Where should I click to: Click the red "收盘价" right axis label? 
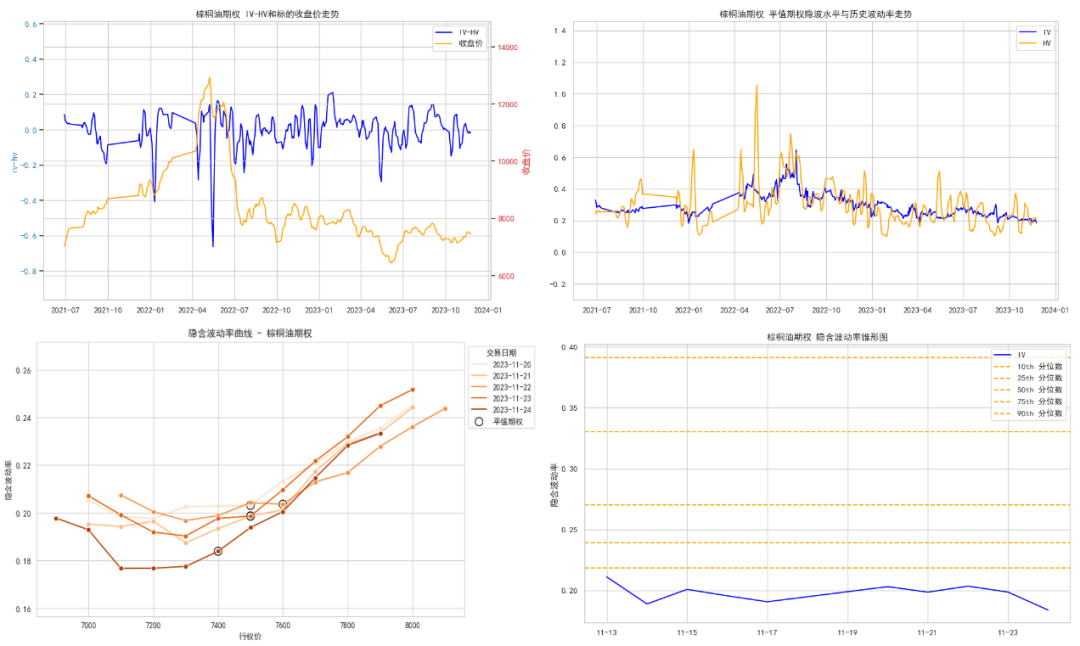coord(526,162)
